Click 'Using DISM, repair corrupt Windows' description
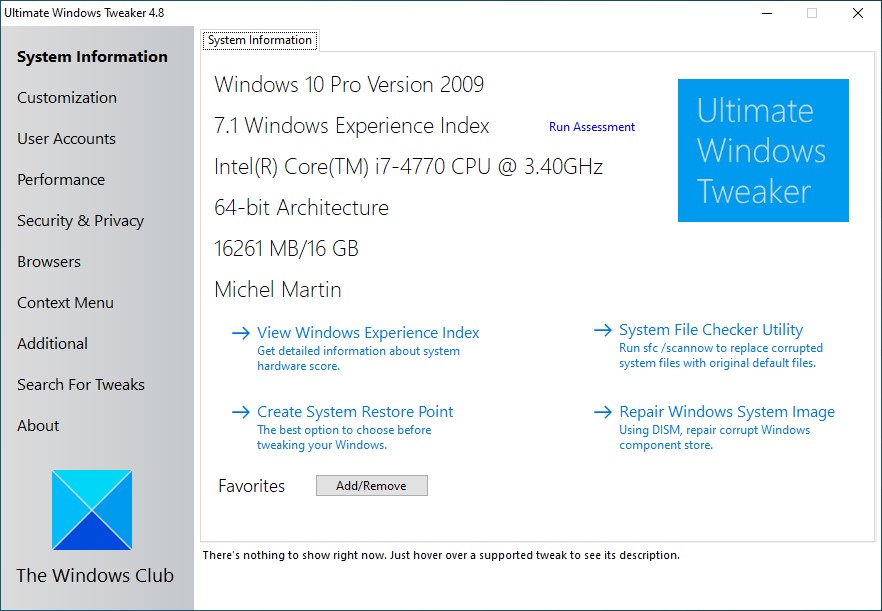The width and height of the screenshot is (882, 611). pos(714,438)
